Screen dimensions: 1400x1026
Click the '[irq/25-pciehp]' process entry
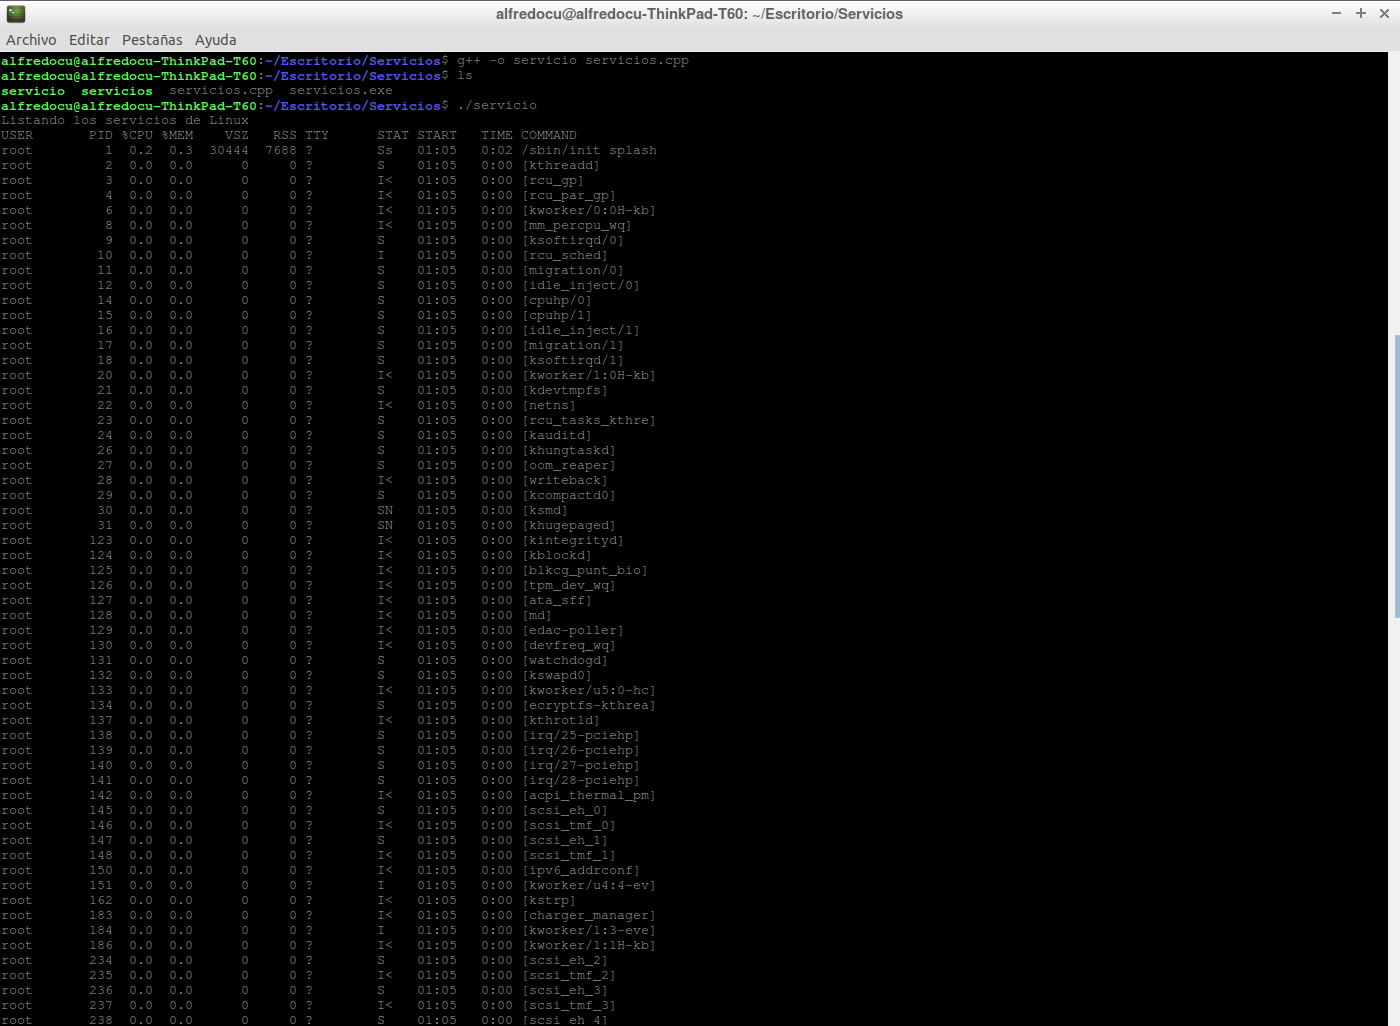coord(581,736)
